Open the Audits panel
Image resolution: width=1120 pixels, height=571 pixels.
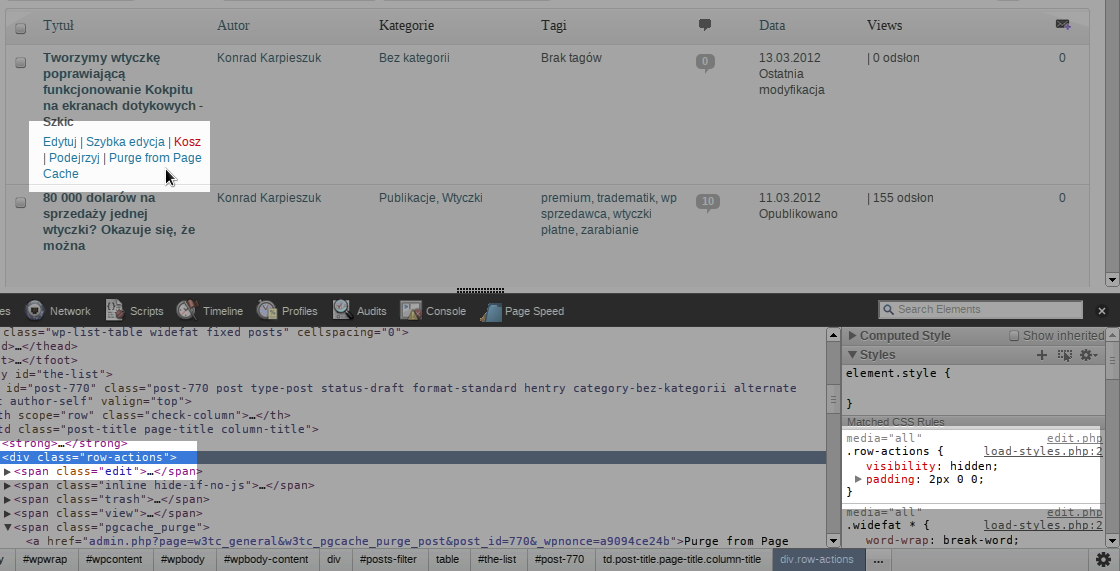tap(360, 311)
